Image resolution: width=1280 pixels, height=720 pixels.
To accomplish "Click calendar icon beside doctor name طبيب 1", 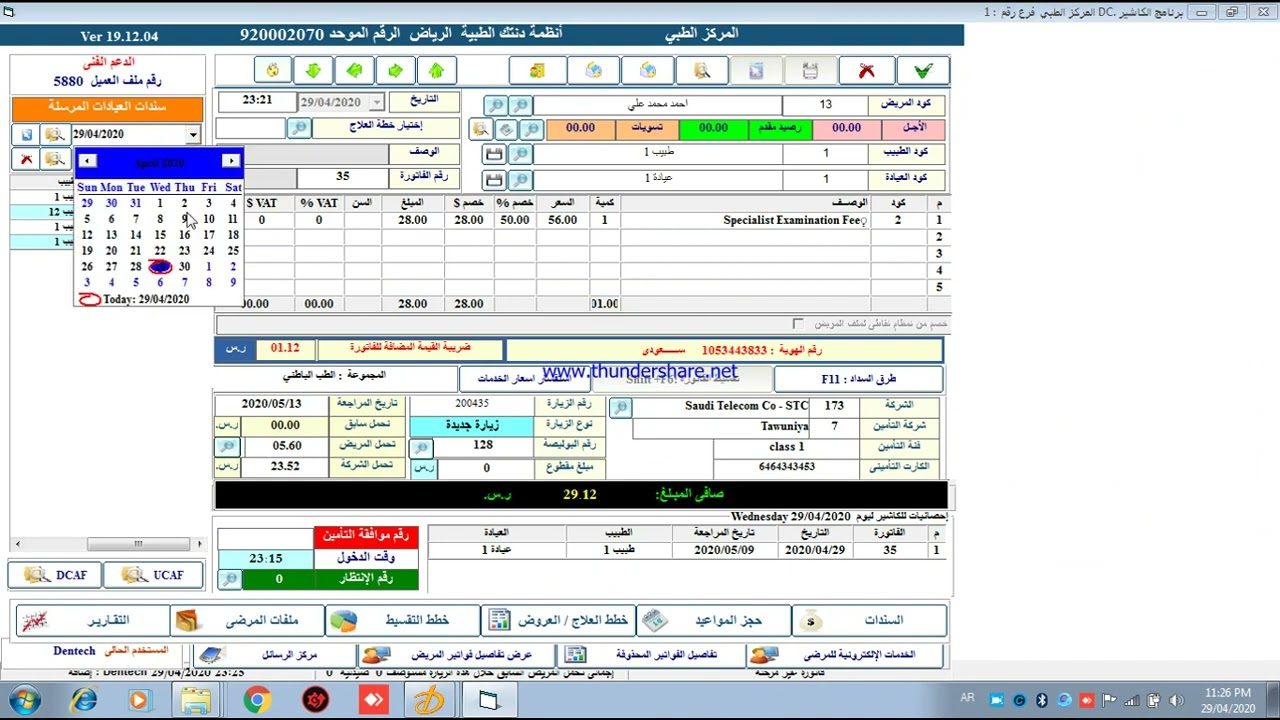I will point(494,154).
